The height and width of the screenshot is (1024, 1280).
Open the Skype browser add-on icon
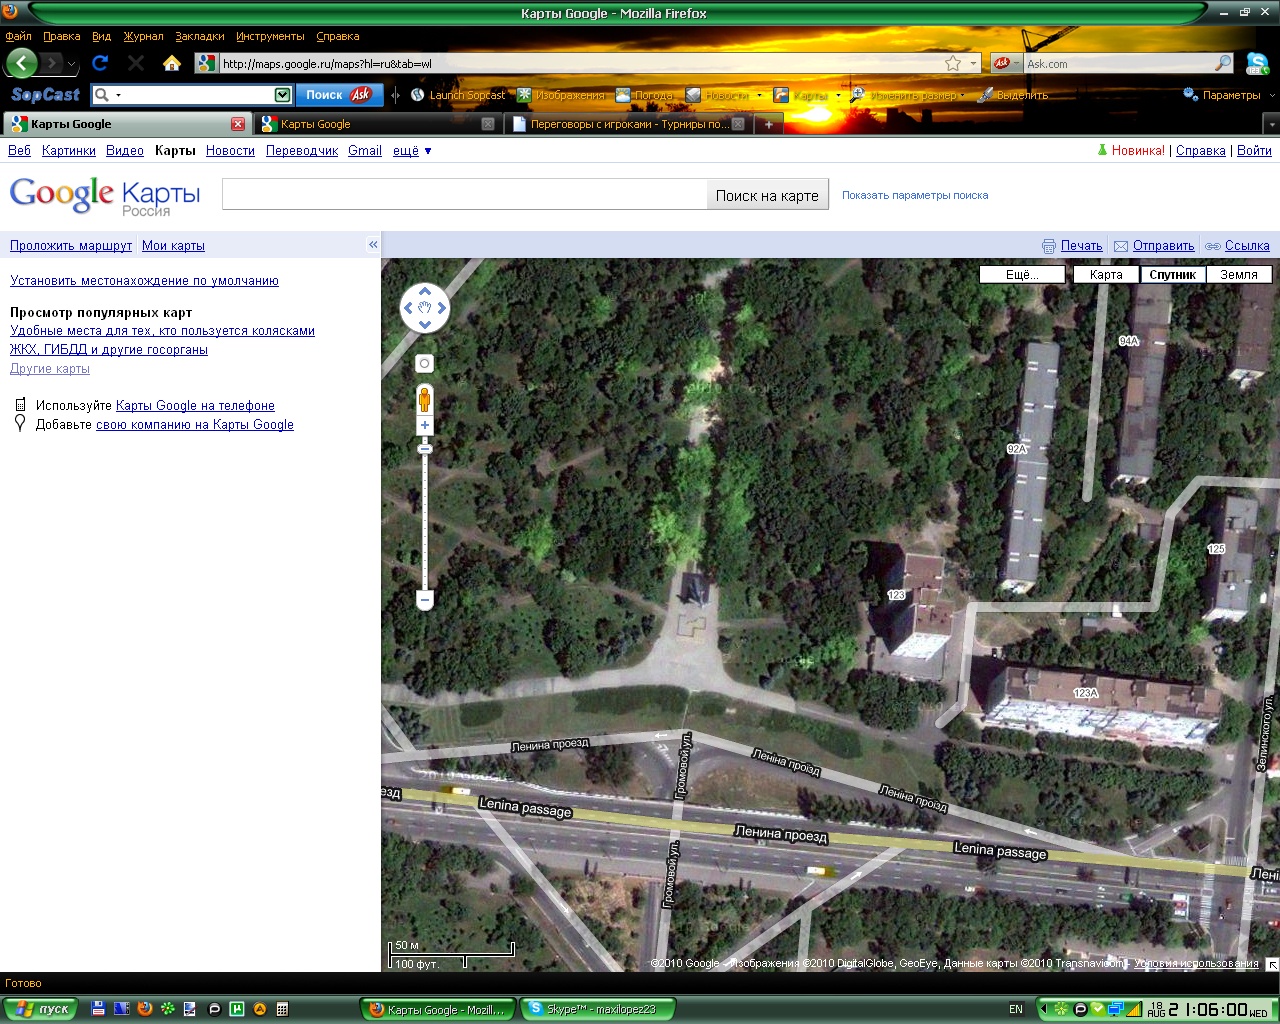pyautogui.click(x=1258, y=64)
